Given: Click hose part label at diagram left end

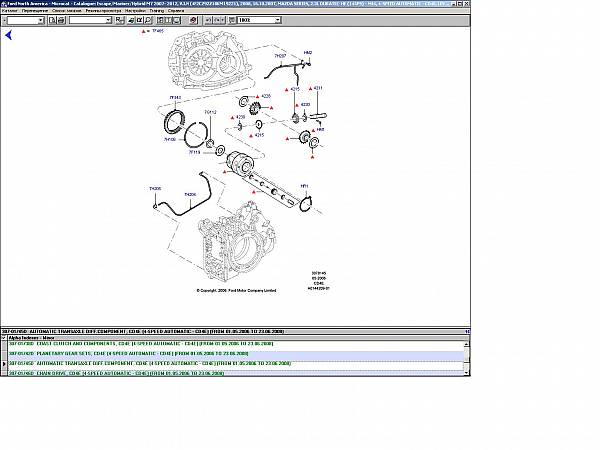Looking at the screenshot, I should tap(155, 189).
